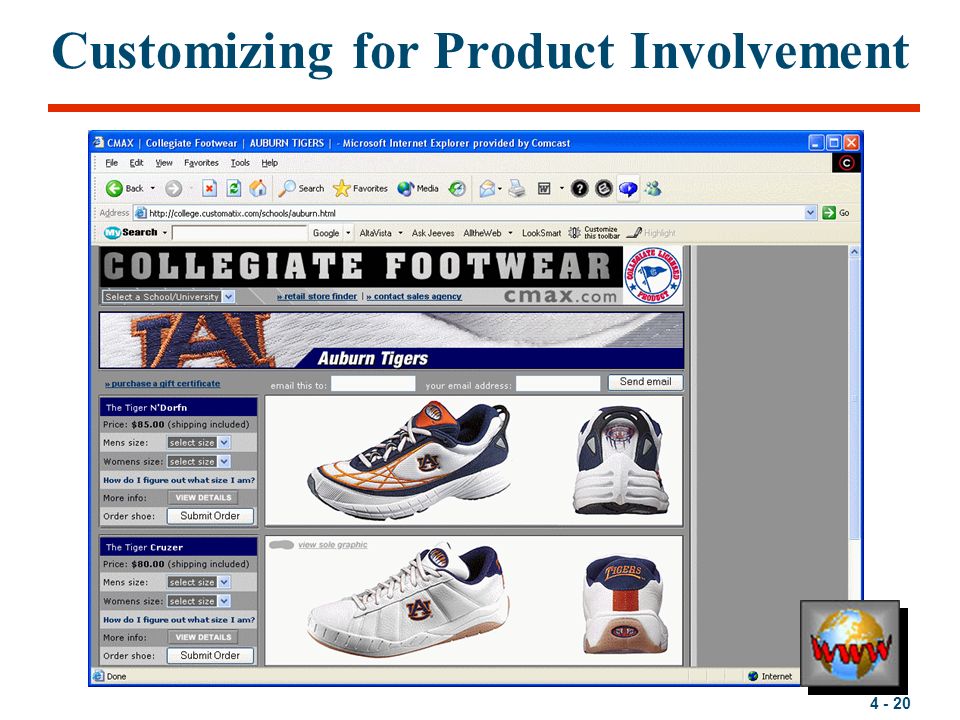Open the Google dropdown arrow
Screen dimensions: 960x720
(348, 233)
